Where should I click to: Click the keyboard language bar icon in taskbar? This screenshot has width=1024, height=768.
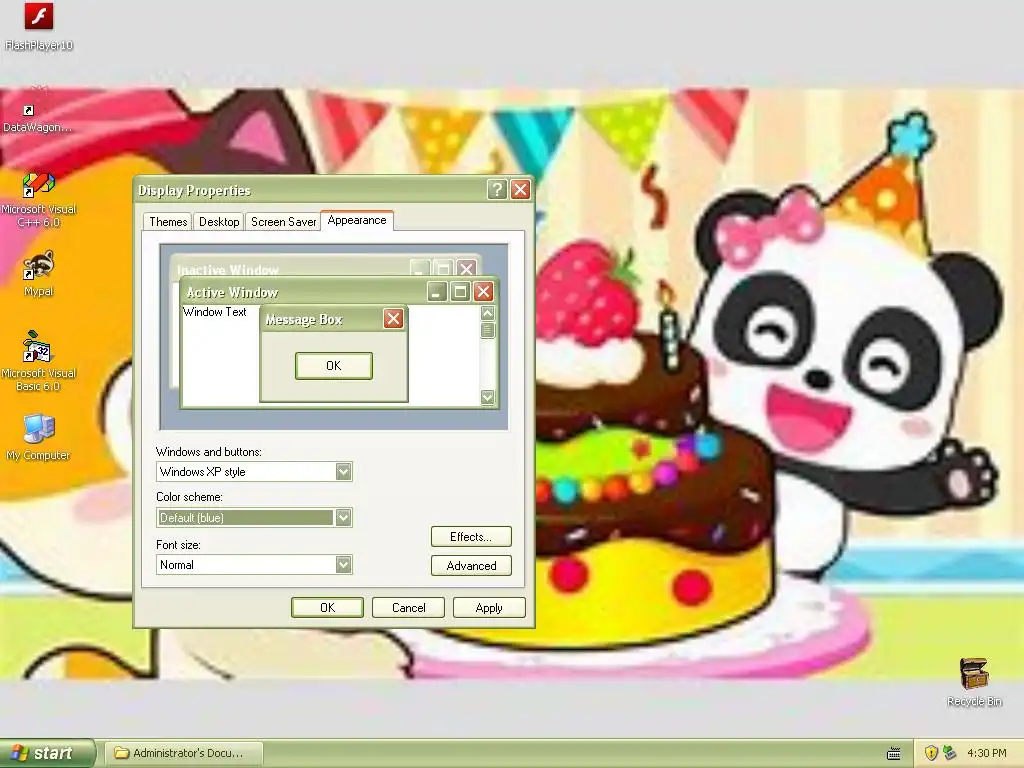click(x=893, y=754)
